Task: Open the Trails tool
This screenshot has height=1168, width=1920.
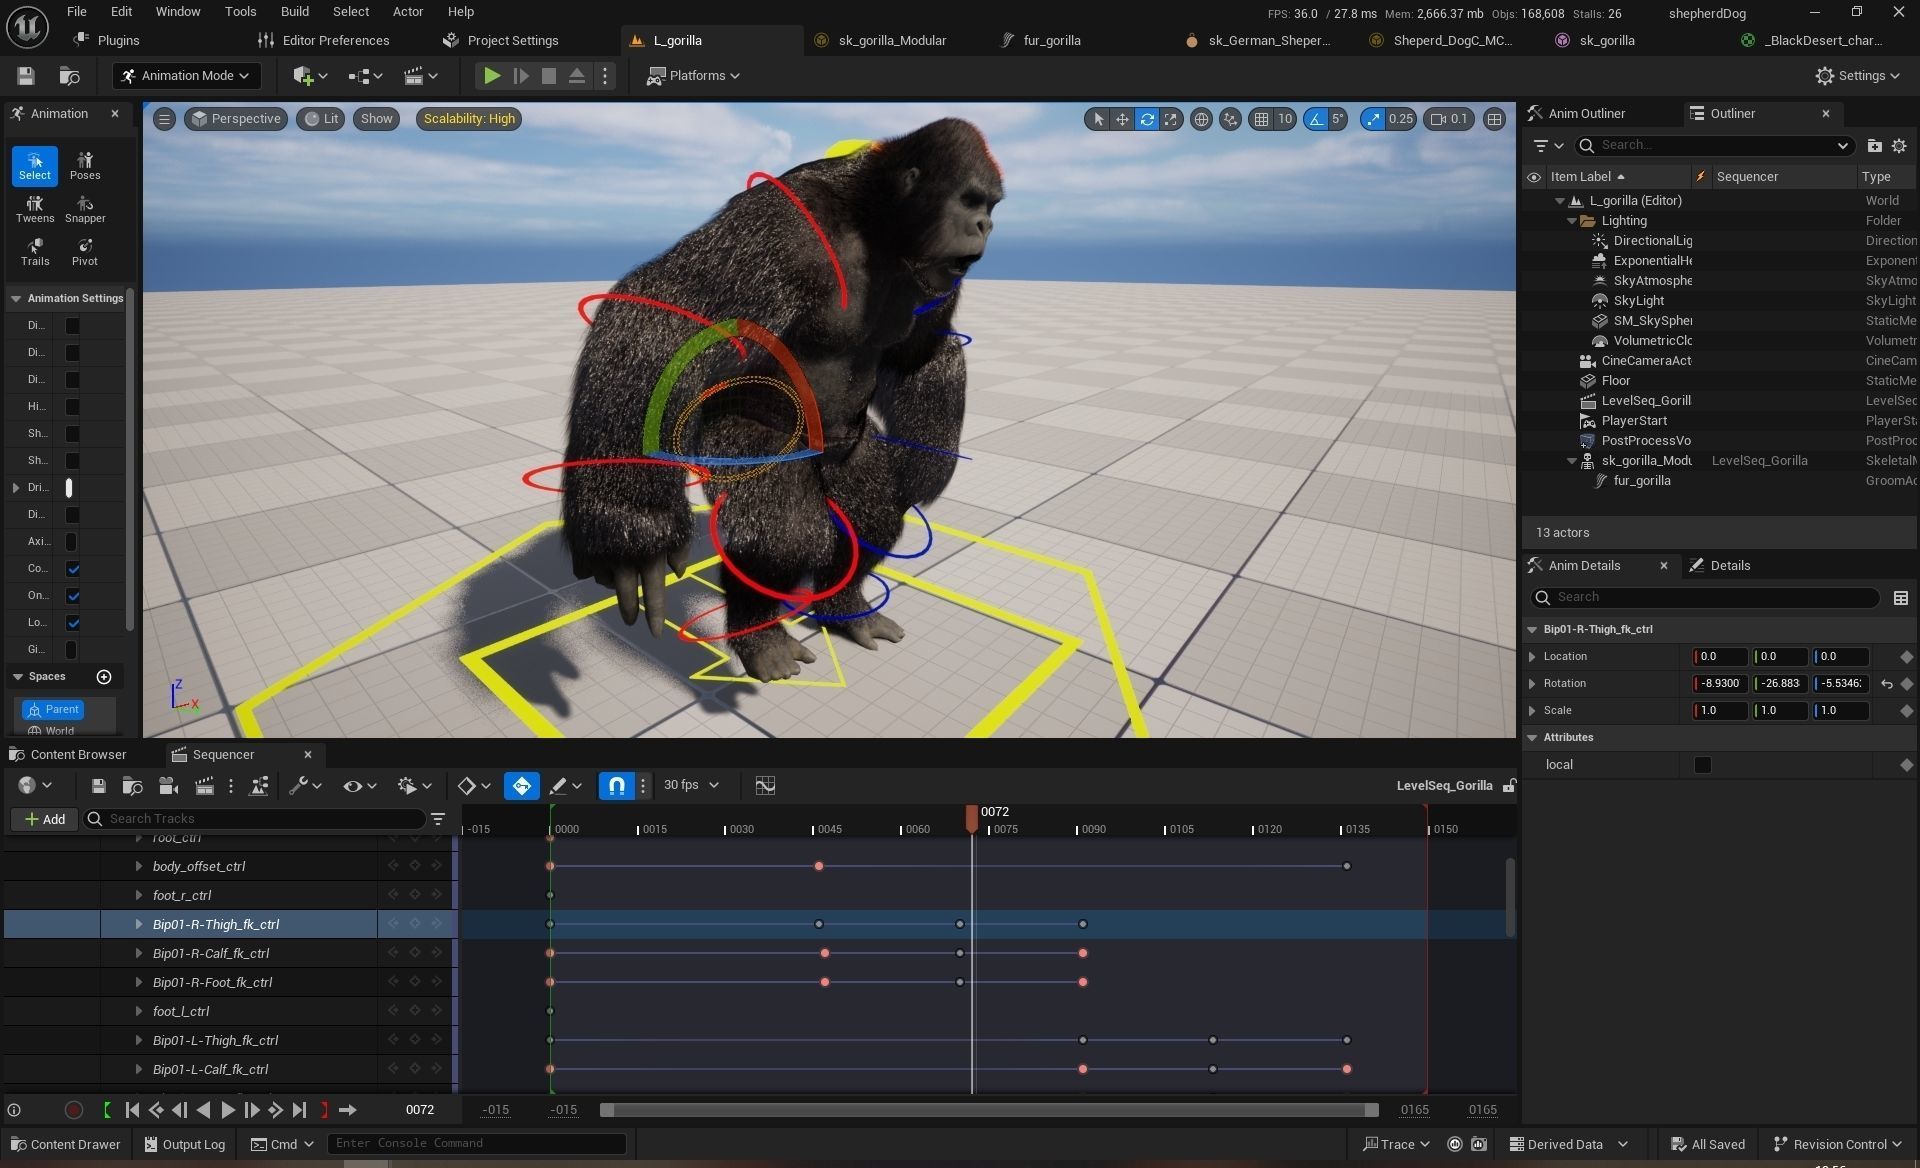Action: pyautogui.click(x=35, y=252)
